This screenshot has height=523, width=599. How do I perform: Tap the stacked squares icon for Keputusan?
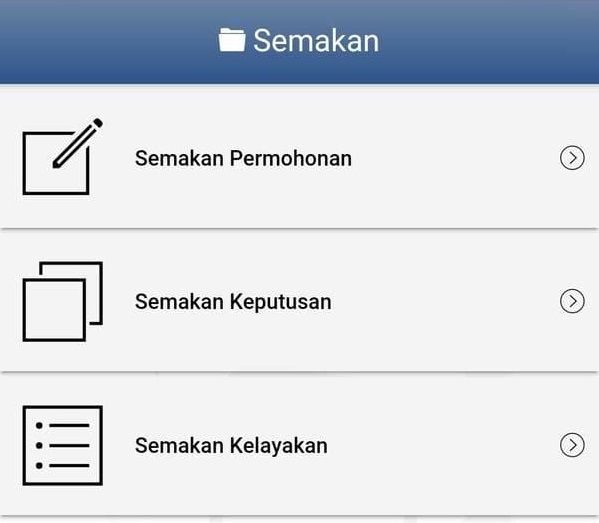(x=63, y=301)
